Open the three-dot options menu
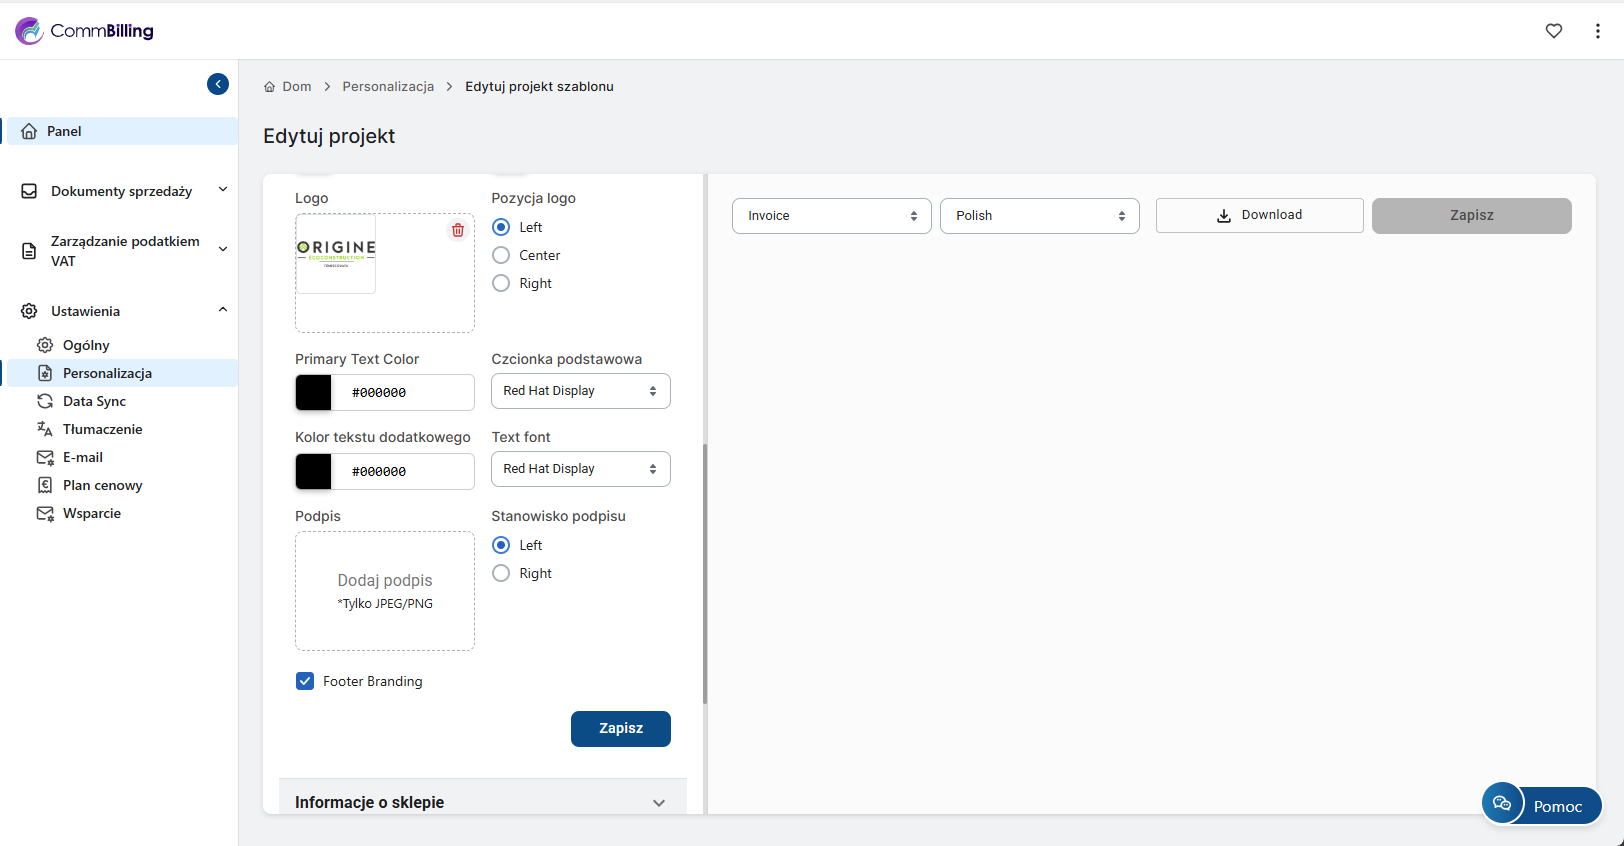The height and width of the screenshot is (846, 1624). point(1597,31)
